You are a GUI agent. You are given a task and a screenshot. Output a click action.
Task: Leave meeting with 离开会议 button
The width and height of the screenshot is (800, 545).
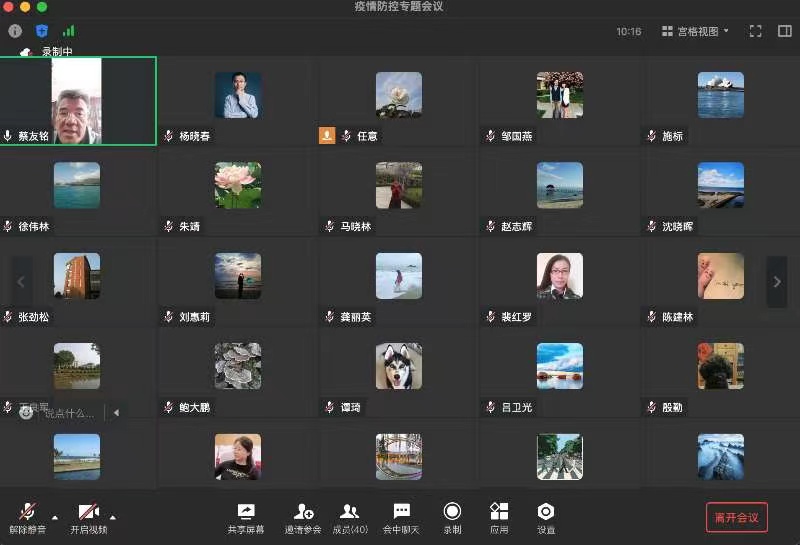point(736,517)
